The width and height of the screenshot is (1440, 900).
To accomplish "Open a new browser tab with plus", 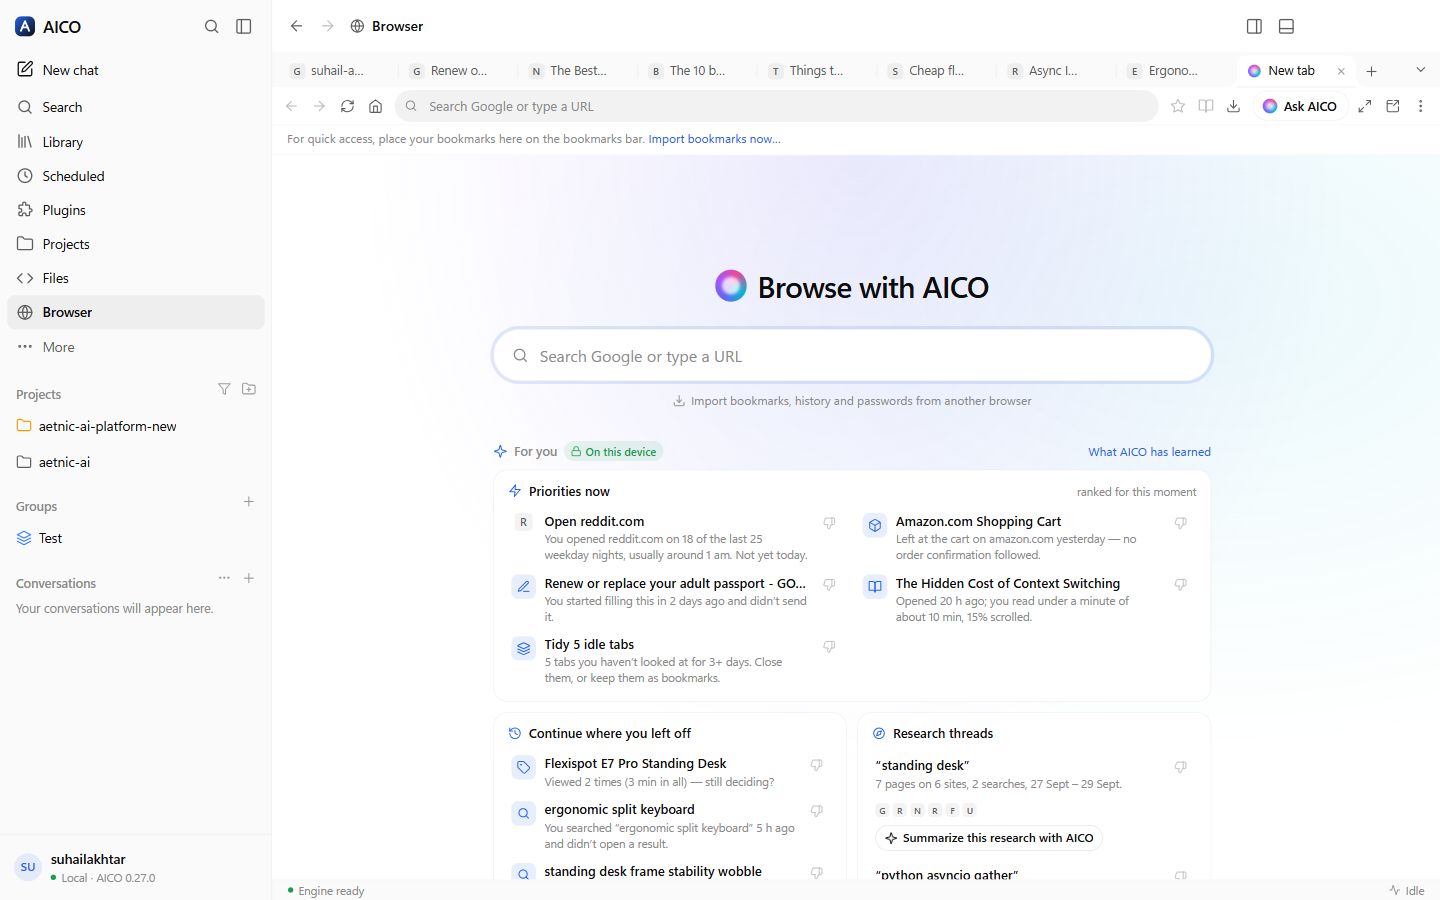I will click(x=1372, y=71).
